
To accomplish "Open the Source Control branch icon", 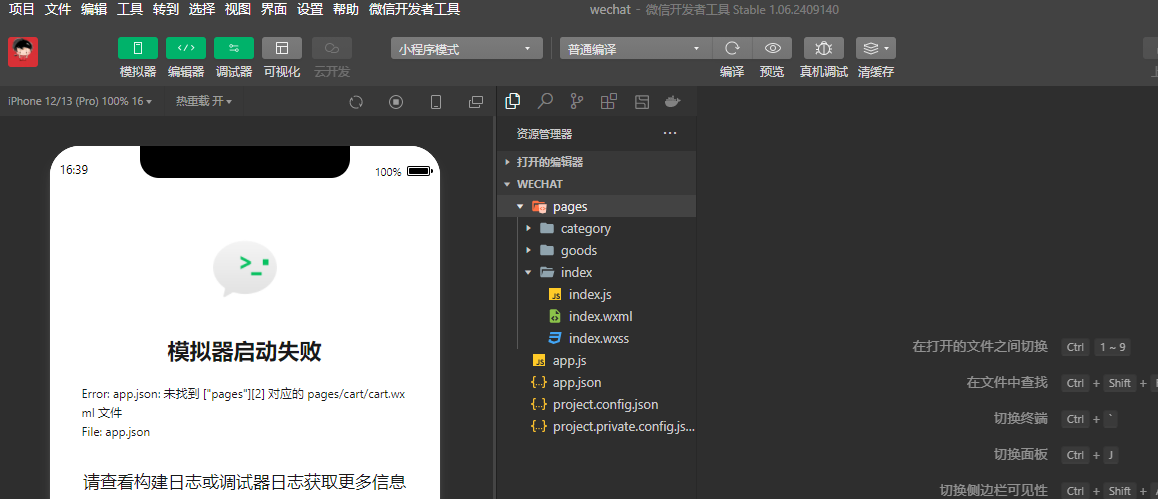I will 577,101.
